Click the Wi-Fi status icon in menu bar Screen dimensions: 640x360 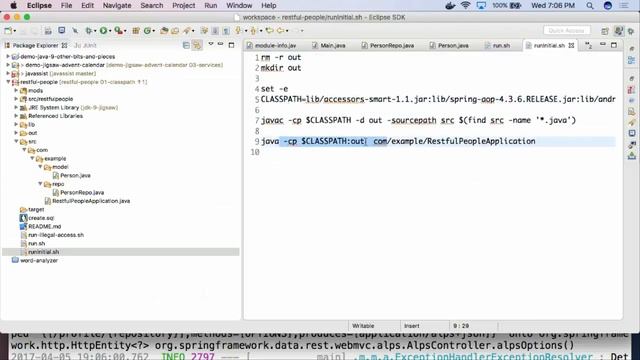[x=465, y=5]
